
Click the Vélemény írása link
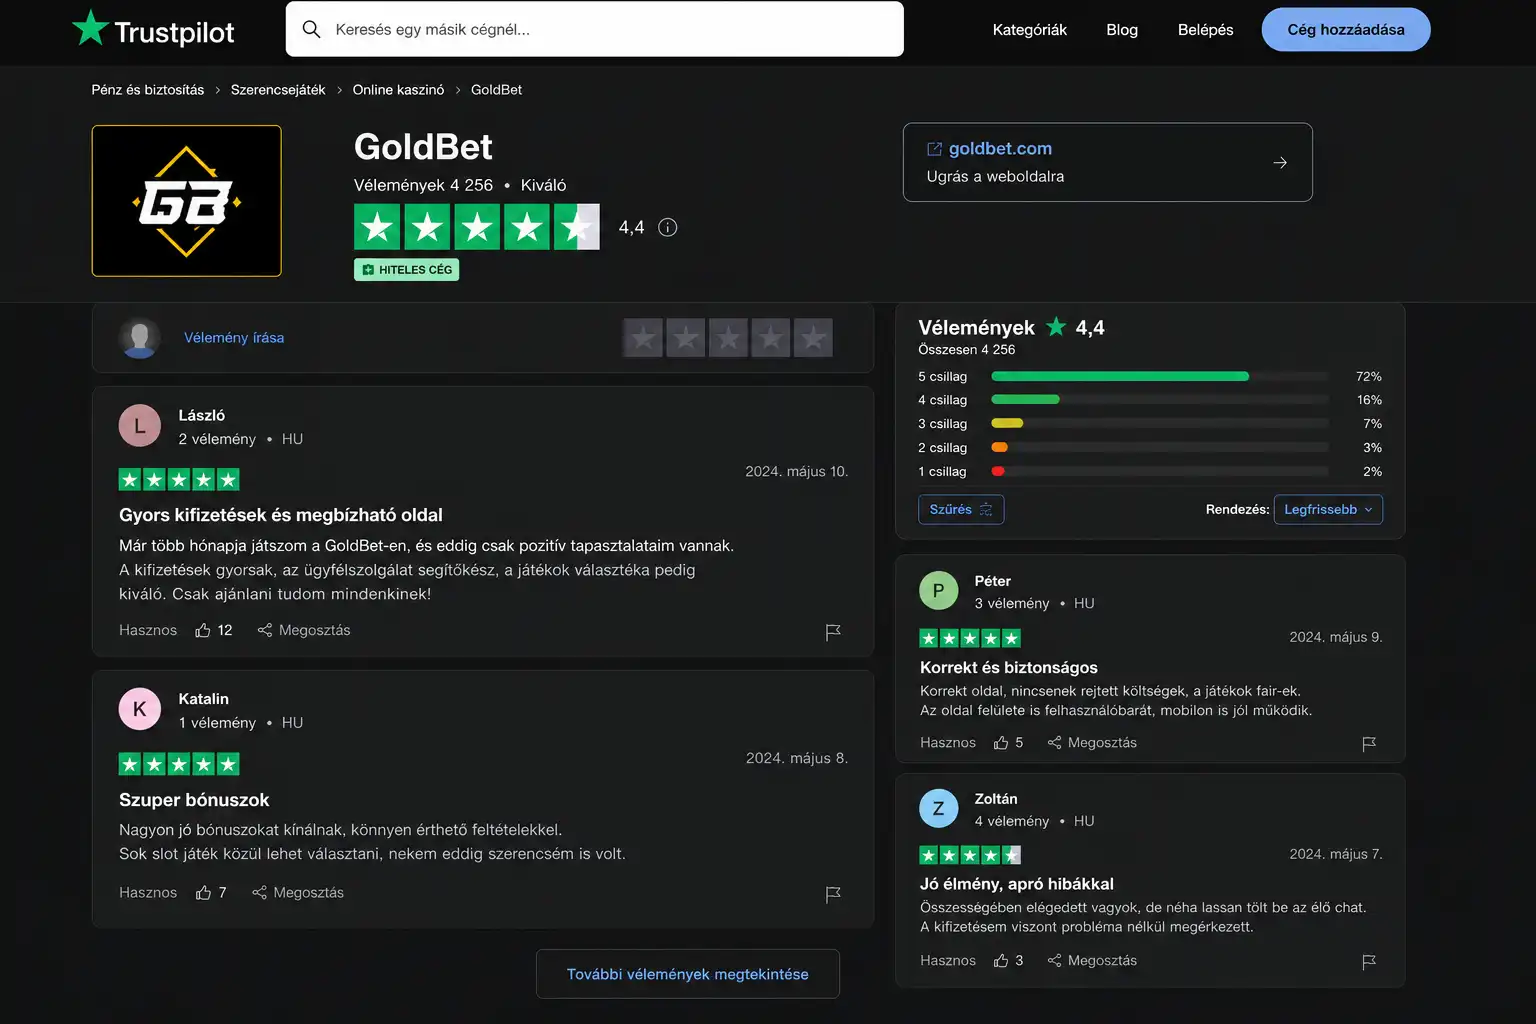pos(234,338)
